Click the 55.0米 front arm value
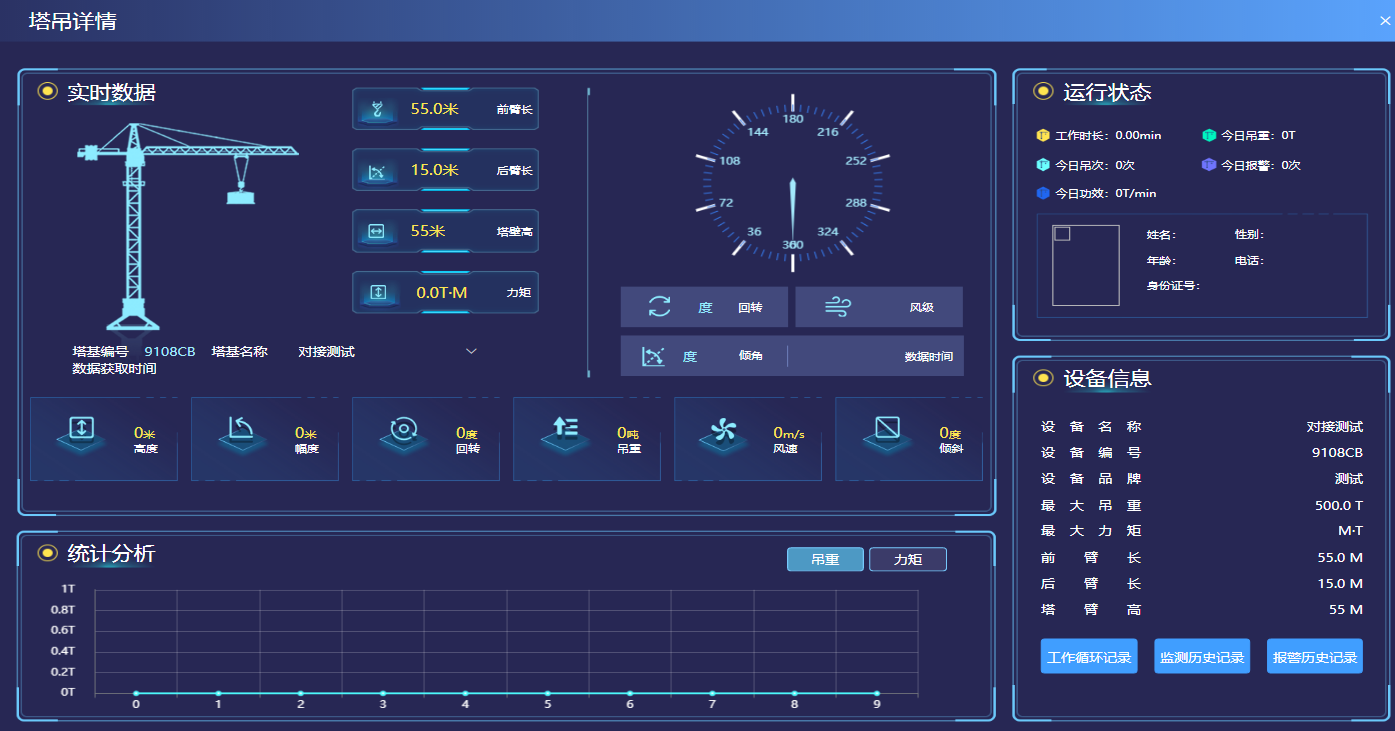 pos(434,109)
